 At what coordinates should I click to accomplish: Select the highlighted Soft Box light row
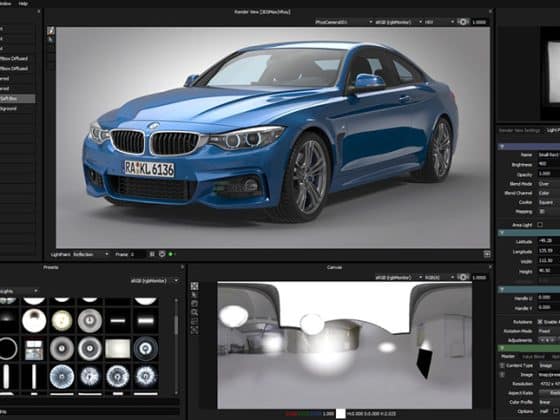(x=18, y=99)
